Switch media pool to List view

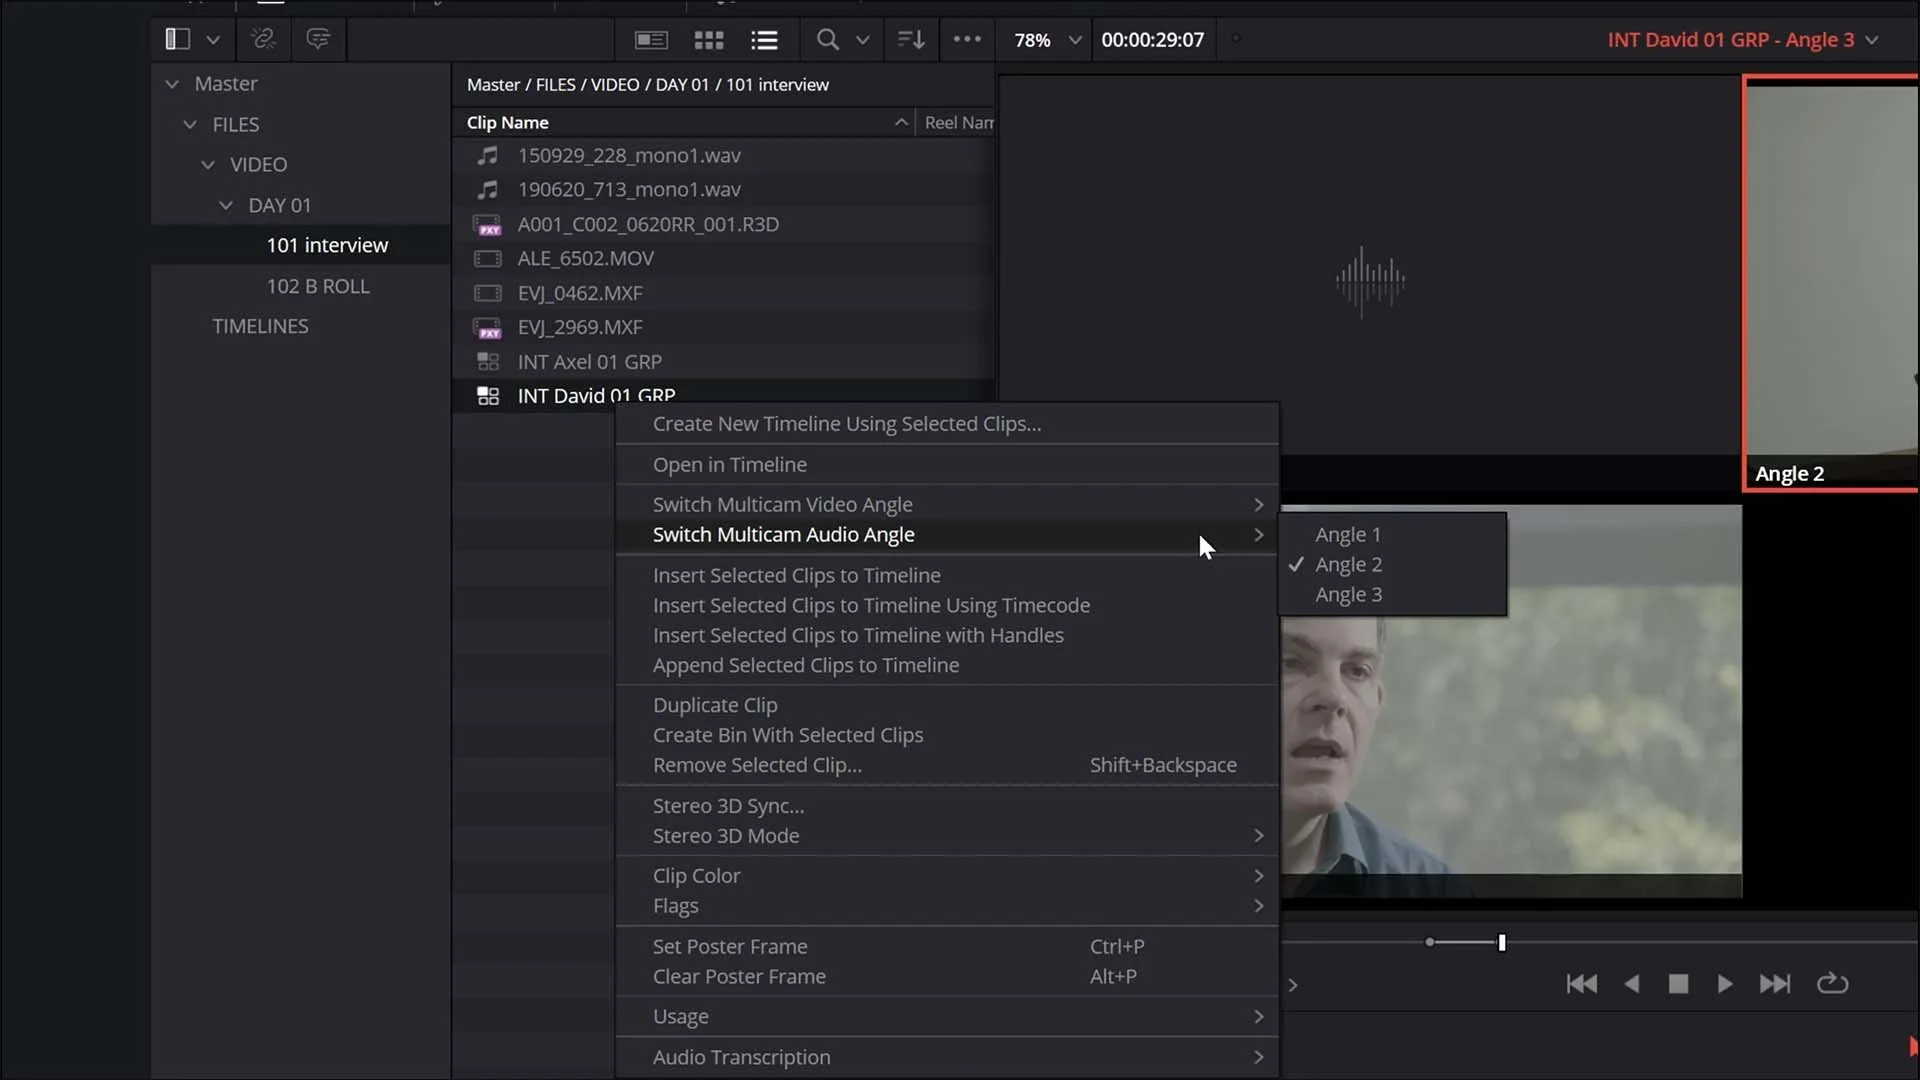pyautogui.click(x=764, y=39)
